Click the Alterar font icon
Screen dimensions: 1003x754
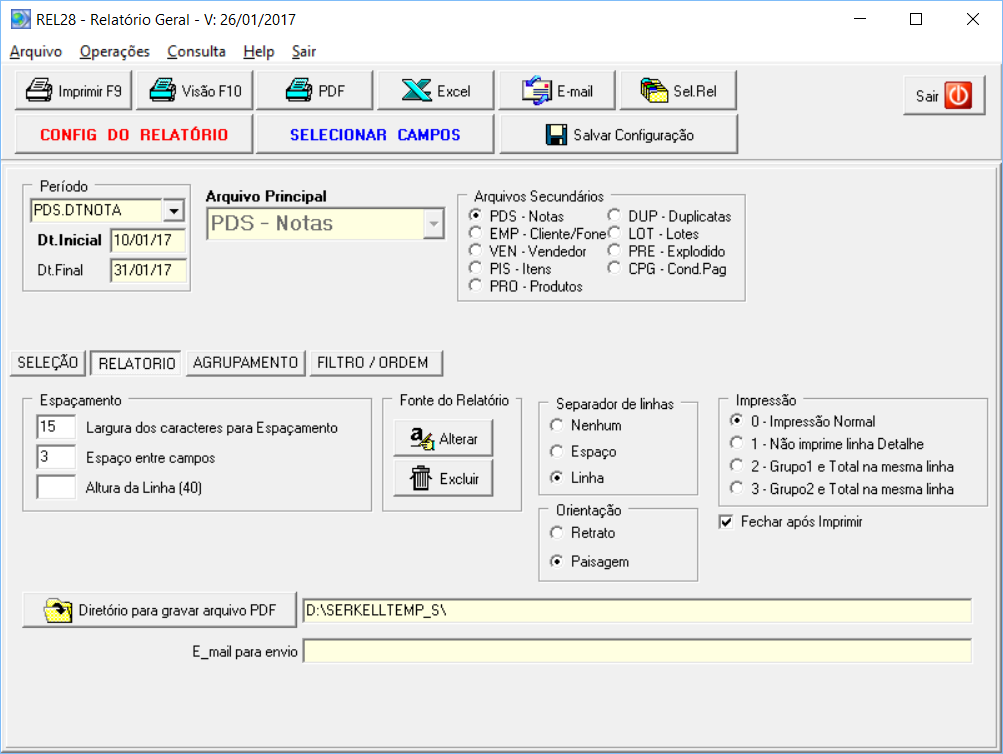tap(422, 438)
